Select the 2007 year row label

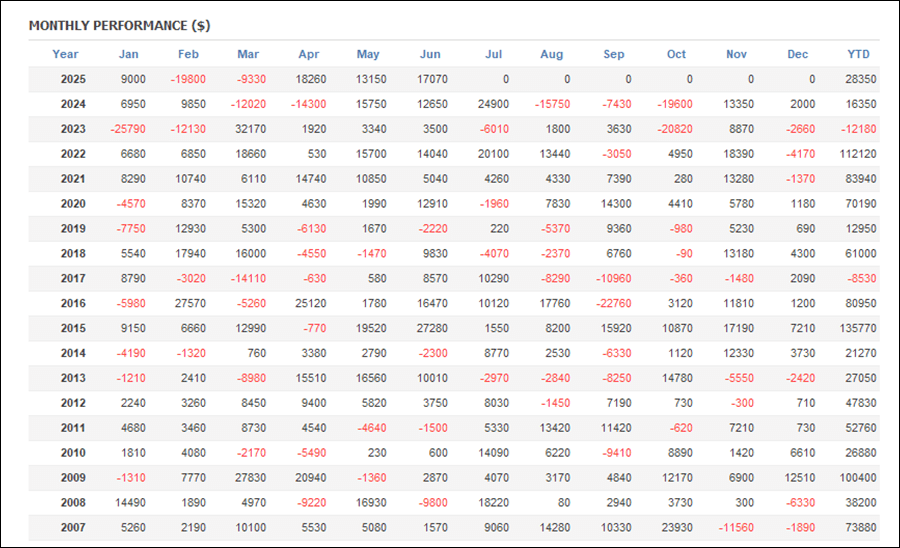(73, 527)
